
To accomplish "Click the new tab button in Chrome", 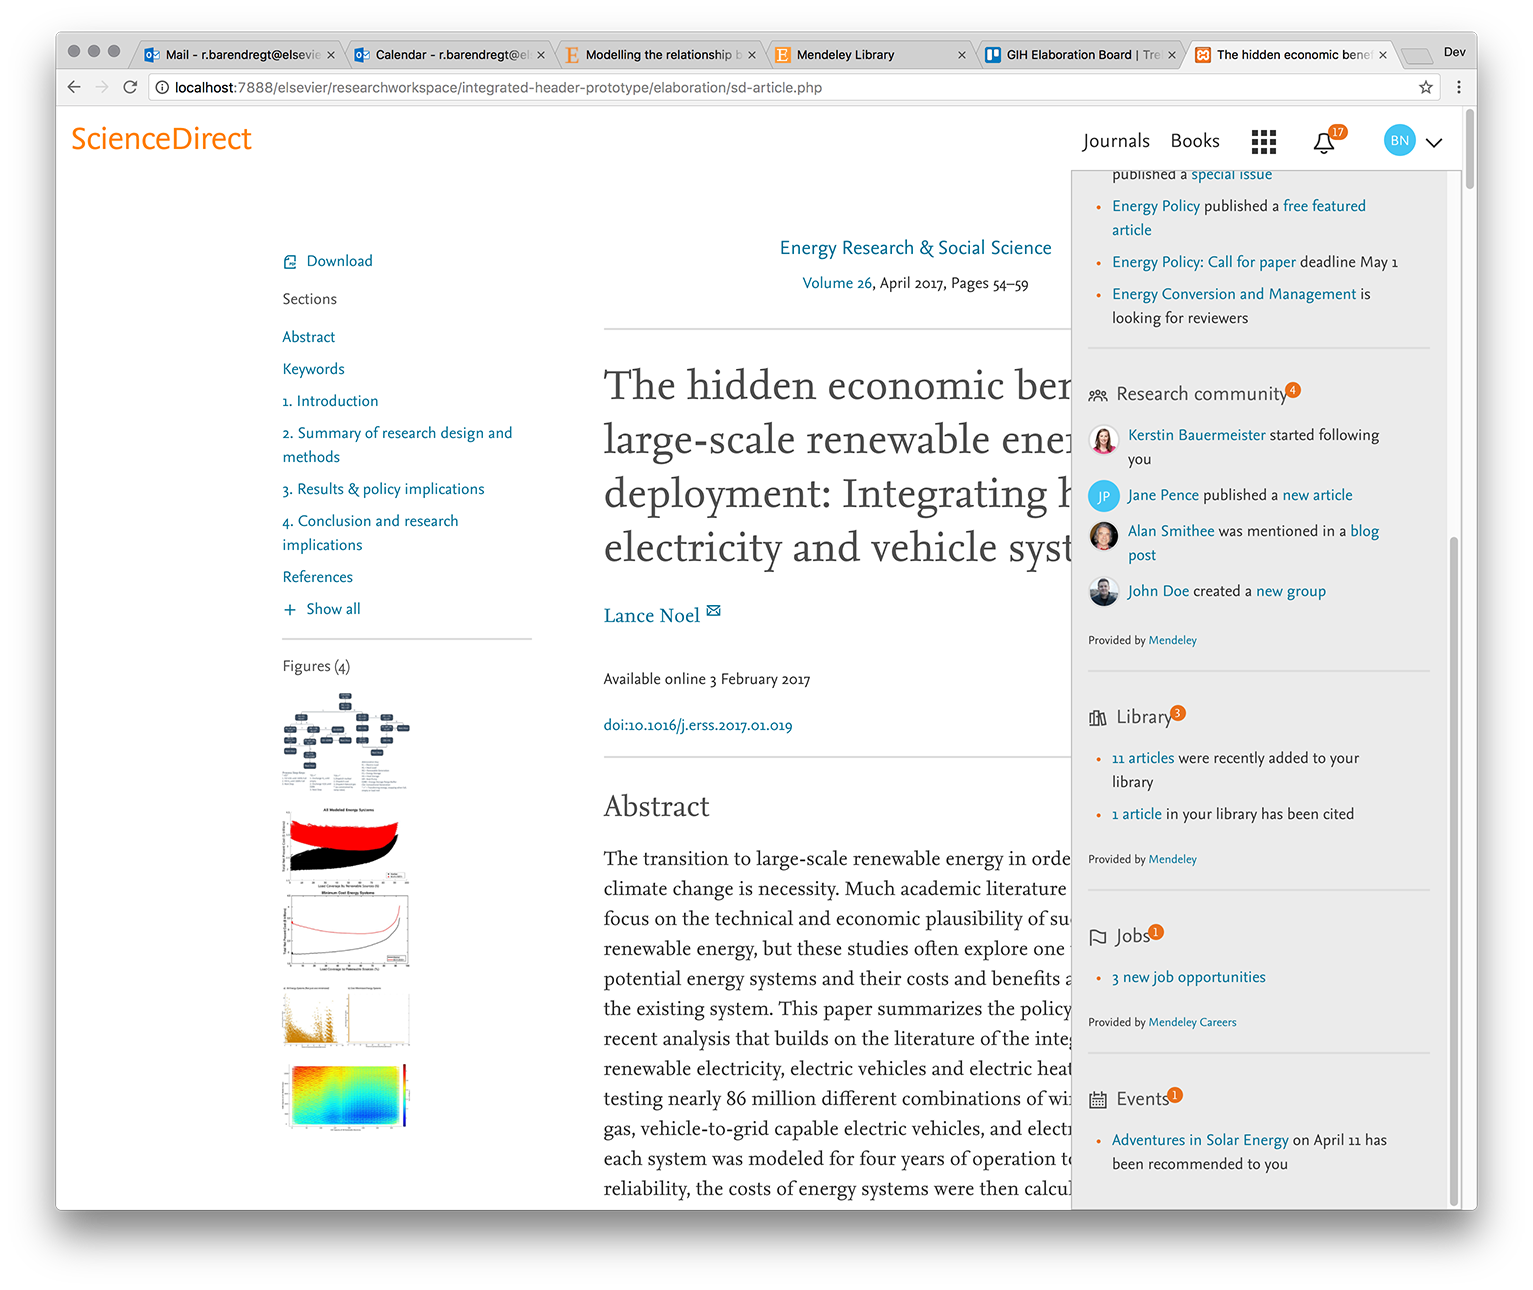I will pyautogui.click(x=1416, y=55).
